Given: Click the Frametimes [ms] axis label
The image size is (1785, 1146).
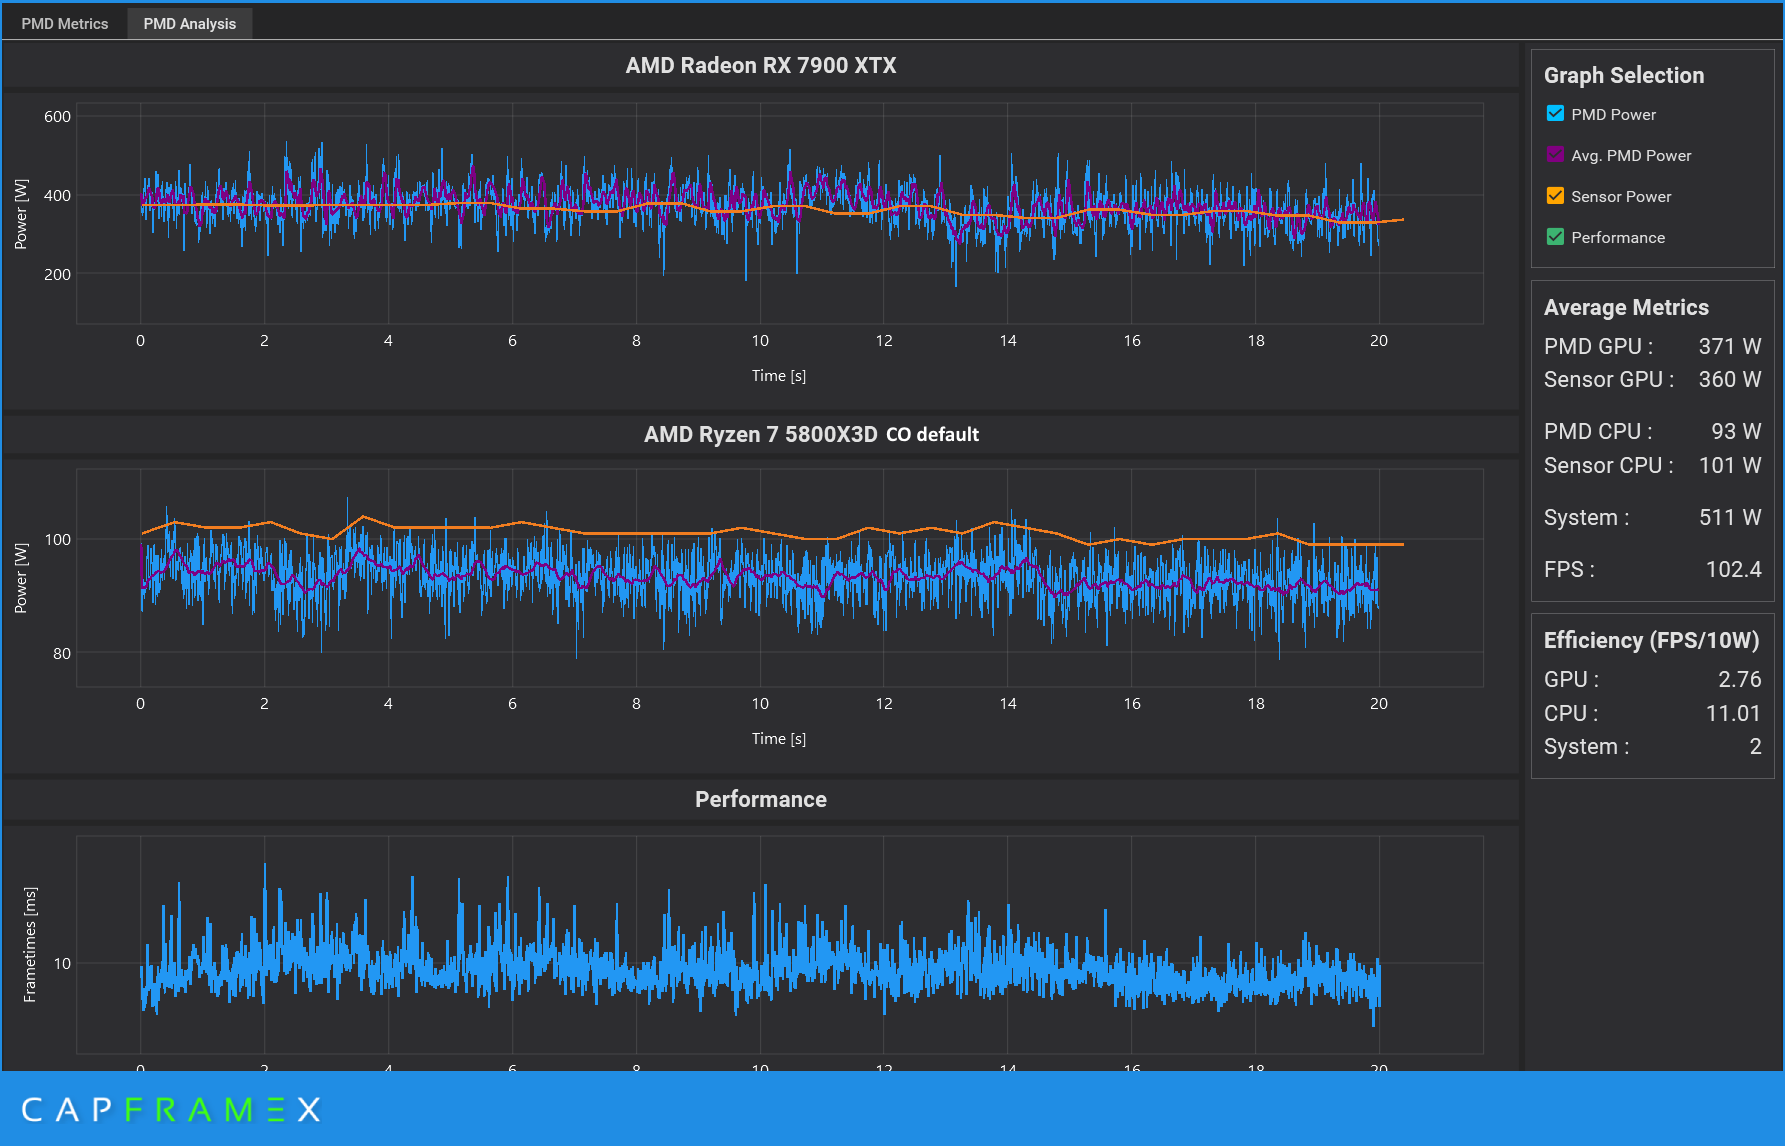Looking at the screenshot, I should coord(30,944).
